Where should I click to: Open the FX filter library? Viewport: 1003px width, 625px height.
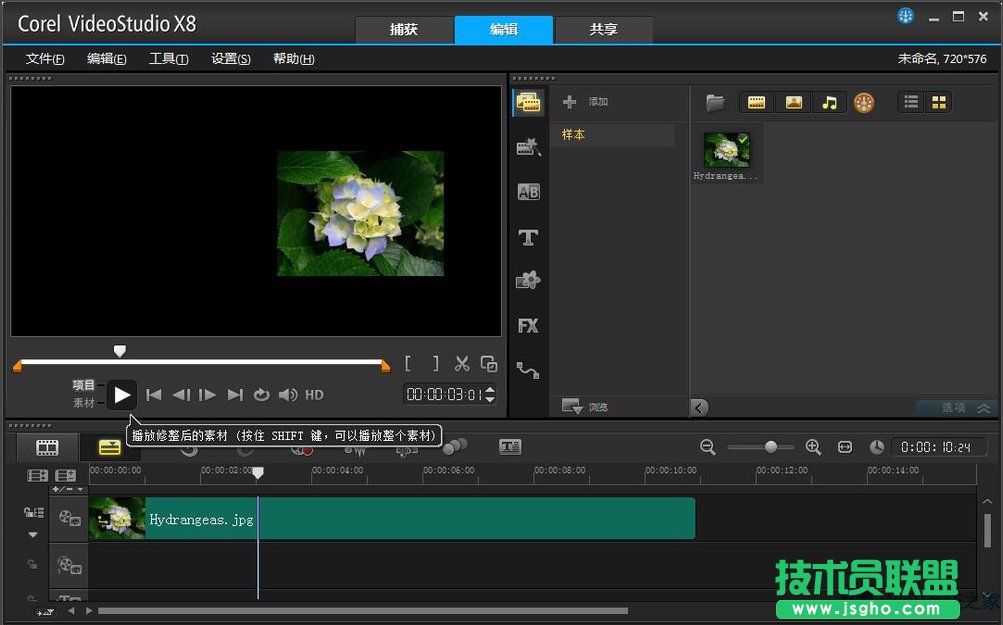point(528,325)
